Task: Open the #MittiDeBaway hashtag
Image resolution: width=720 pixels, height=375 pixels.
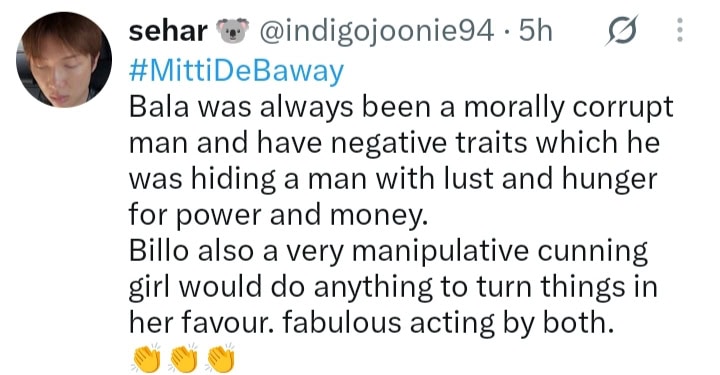Action: (236, 71)
